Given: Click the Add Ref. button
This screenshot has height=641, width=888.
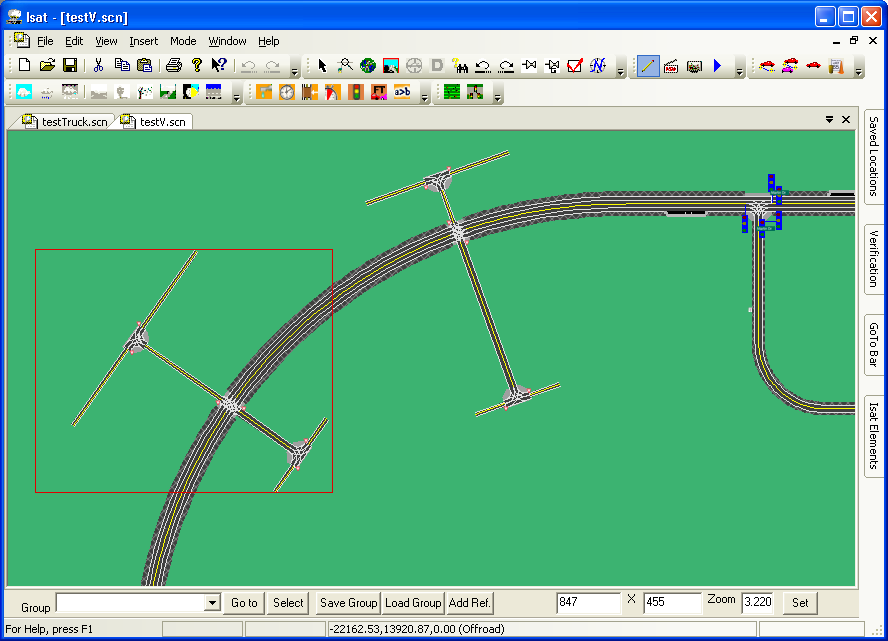Looking at the screenshot, I should [470, 603].
